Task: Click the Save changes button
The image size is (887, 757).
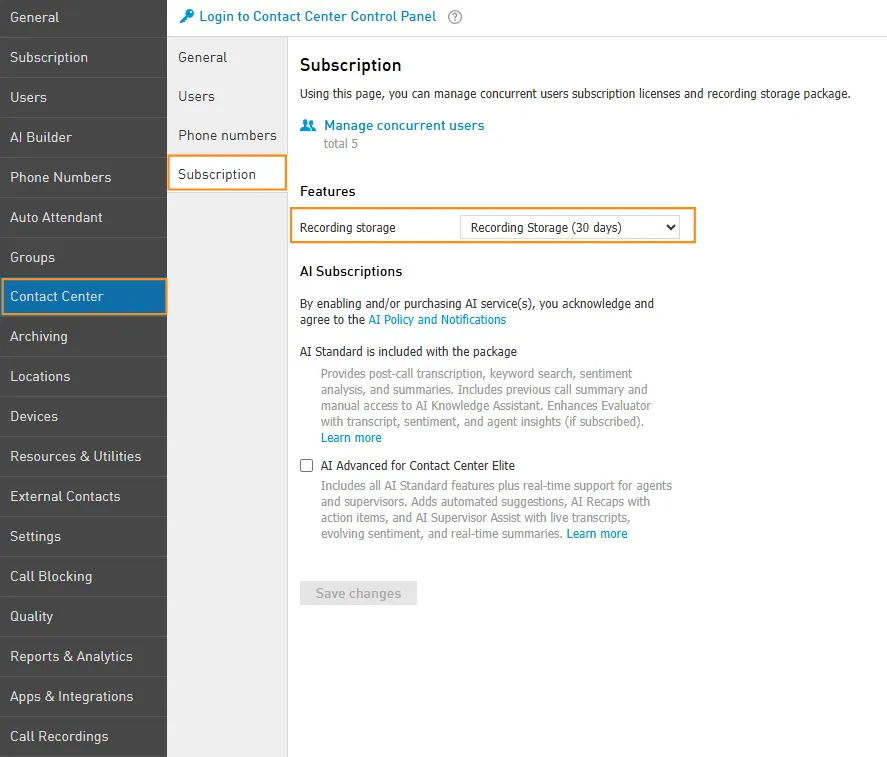Action: click(x=358, y=593)
